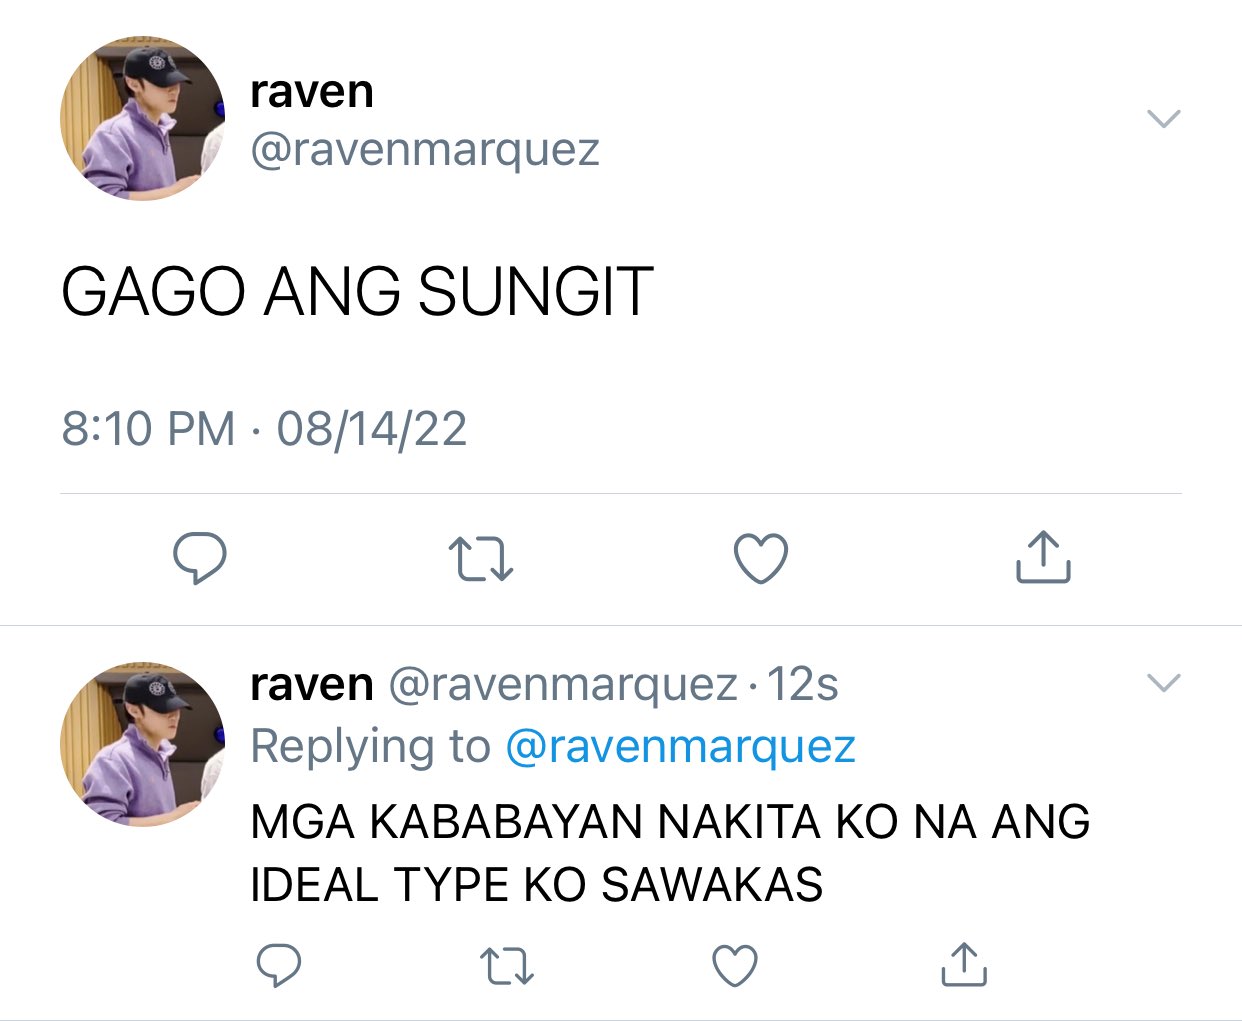Viewport: 1242px width, 1021px height.
Task: Open the @ravenmarquez mention after Replying to
Action: tap(680, 746)
